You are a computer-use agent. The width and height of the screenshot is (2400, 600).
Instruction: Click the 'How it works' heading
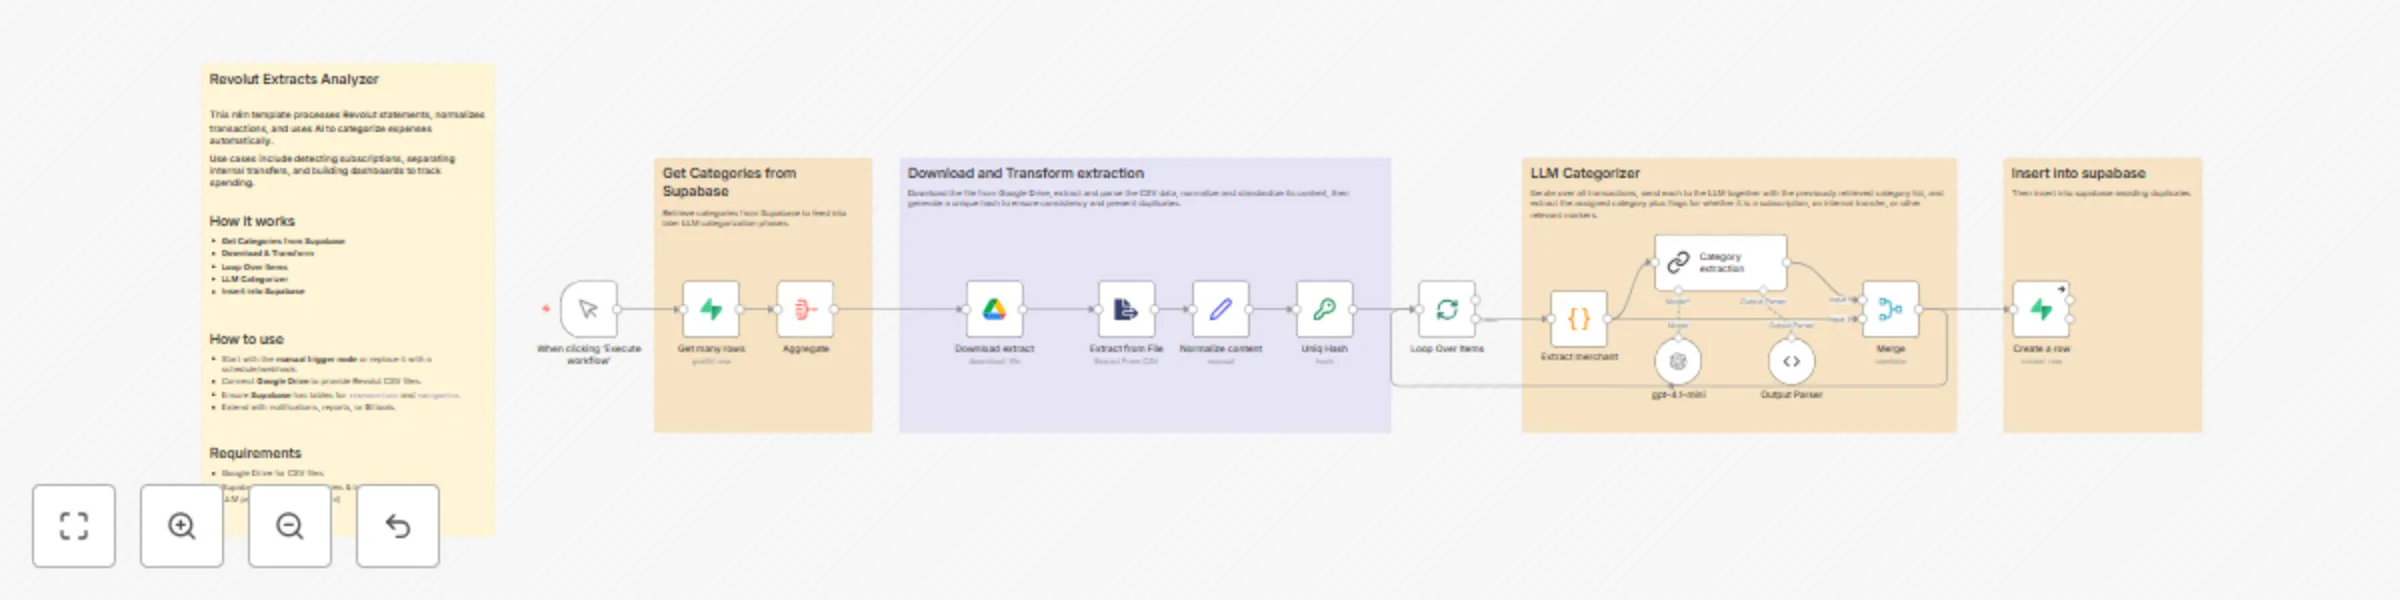(252, 221)
